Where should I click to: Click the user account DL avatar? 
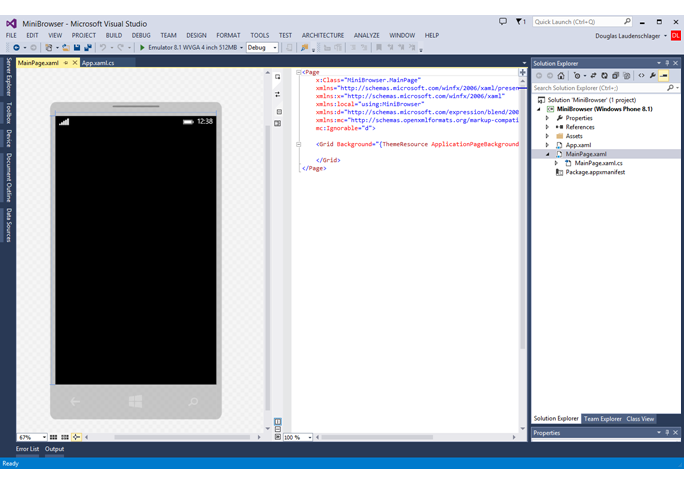[x=676, y=36]
